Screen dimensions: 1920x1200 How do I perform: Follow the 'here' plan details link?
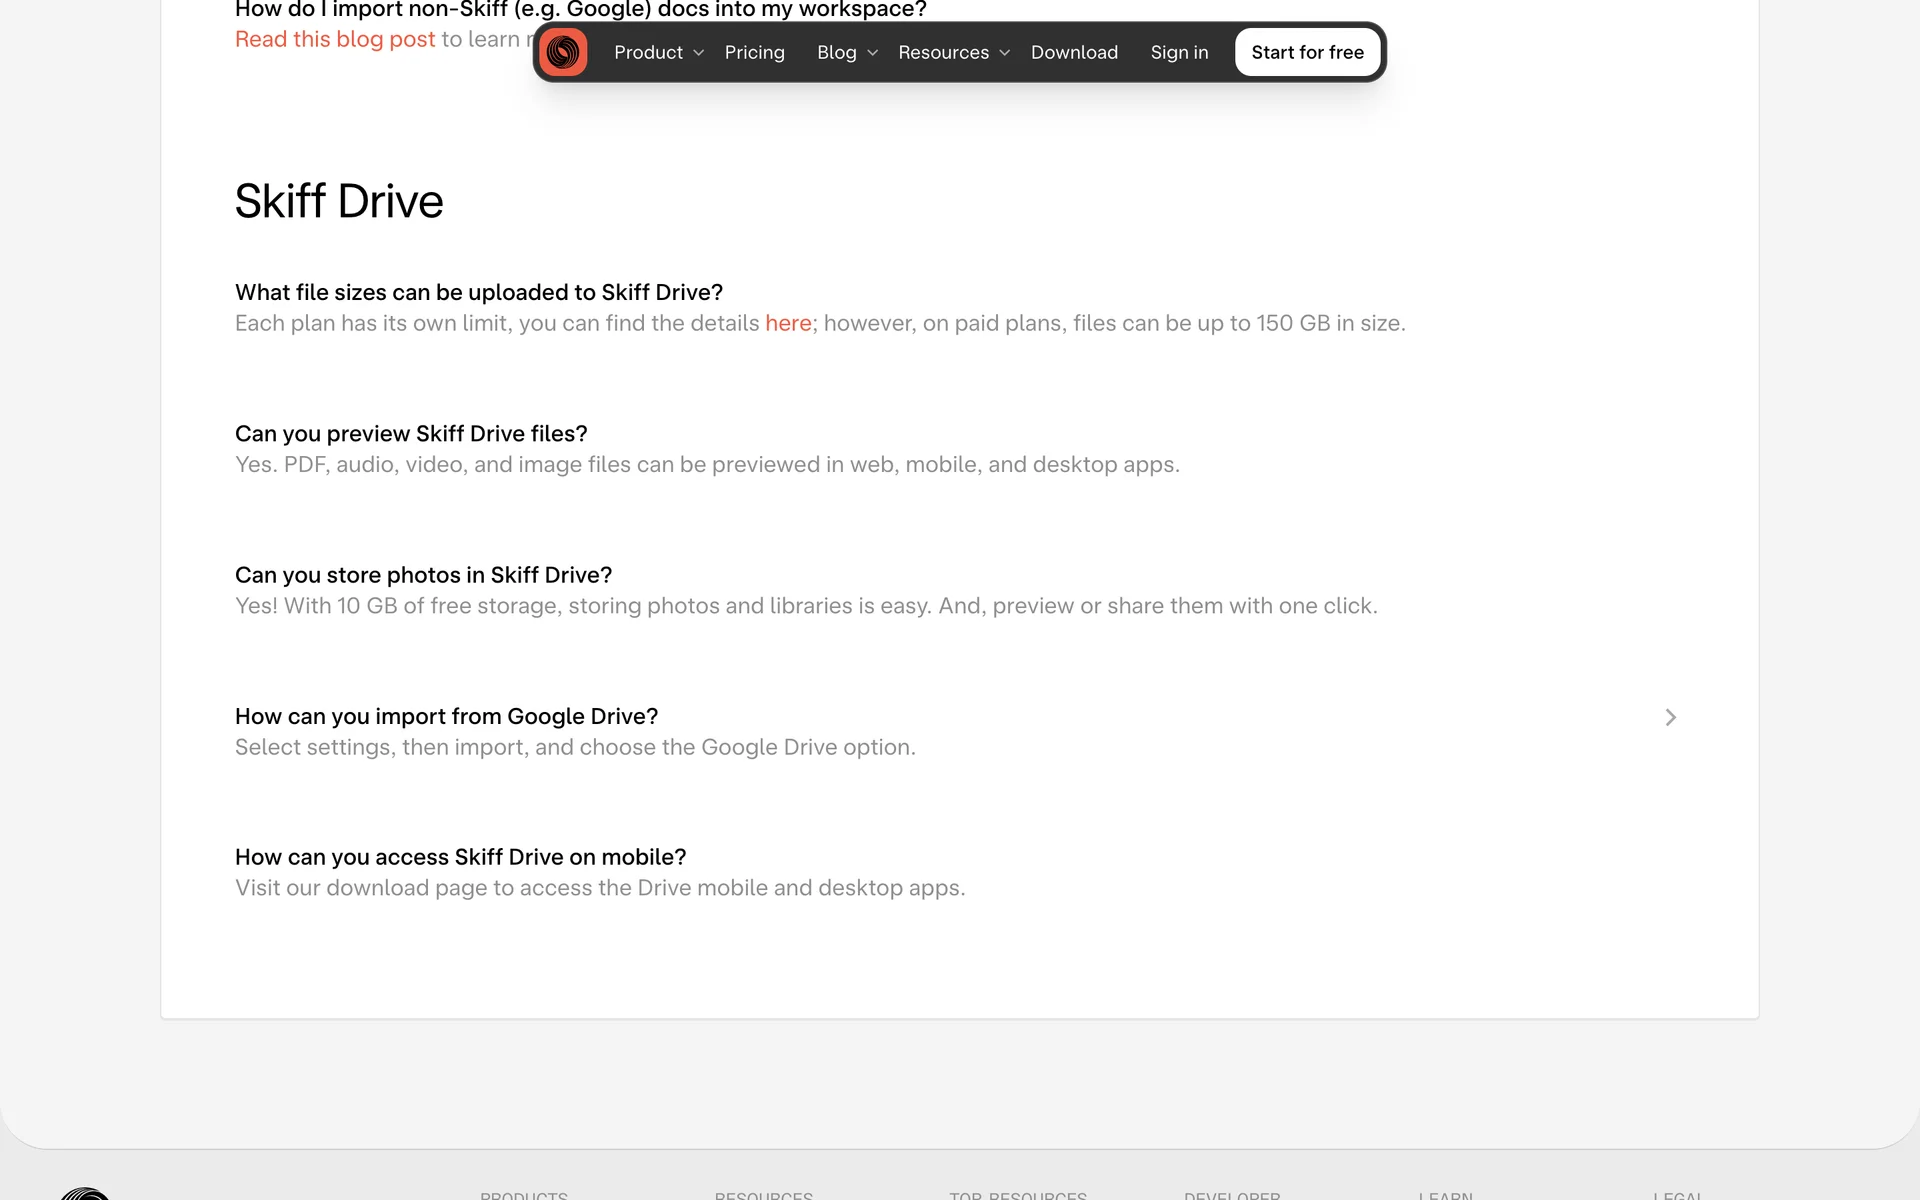[788, 323]
